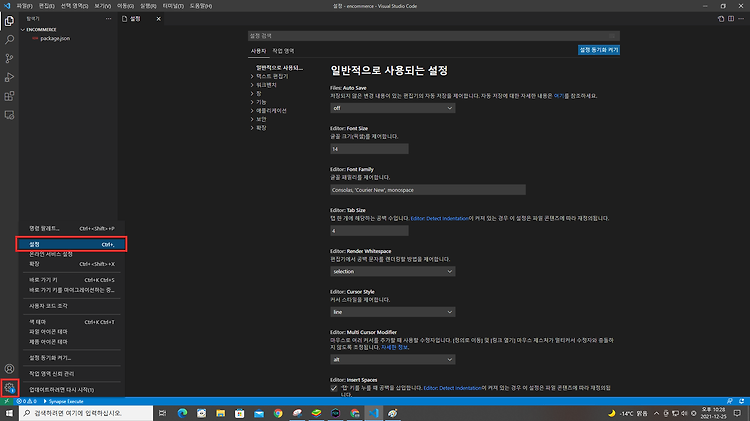The width and height of the screenshot is (750, 421).
Task: Click errors and warnings count in status bar
Action: click(27, 401)
